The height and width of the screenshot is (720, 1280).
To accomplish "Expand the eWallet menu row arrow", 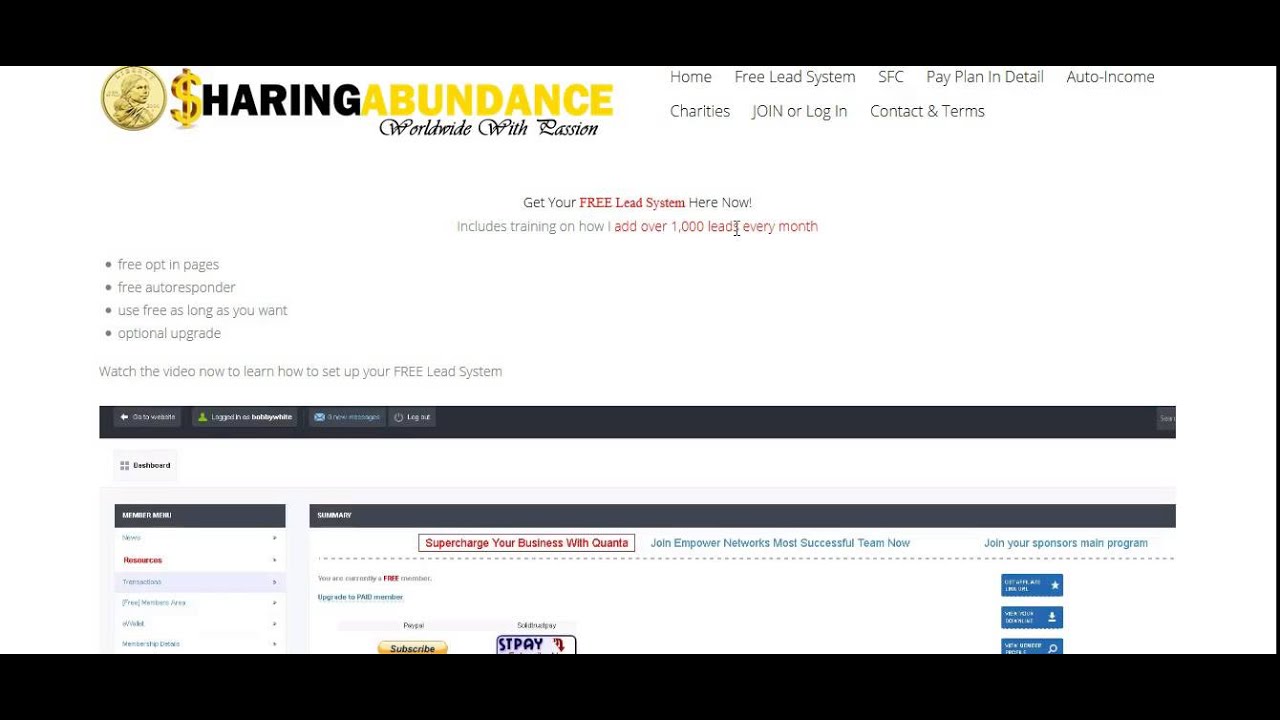I will [x=274, y=624].
